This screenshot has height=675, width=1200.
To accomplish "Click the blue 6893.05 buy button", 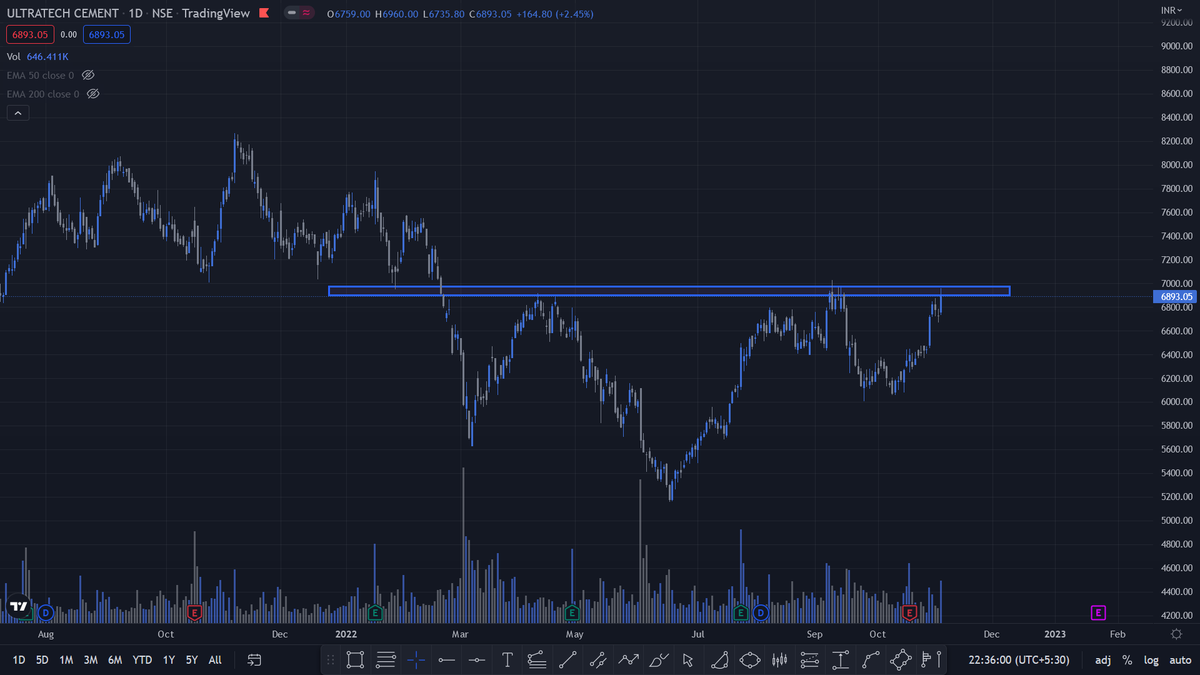I will (x=106, y=35).
